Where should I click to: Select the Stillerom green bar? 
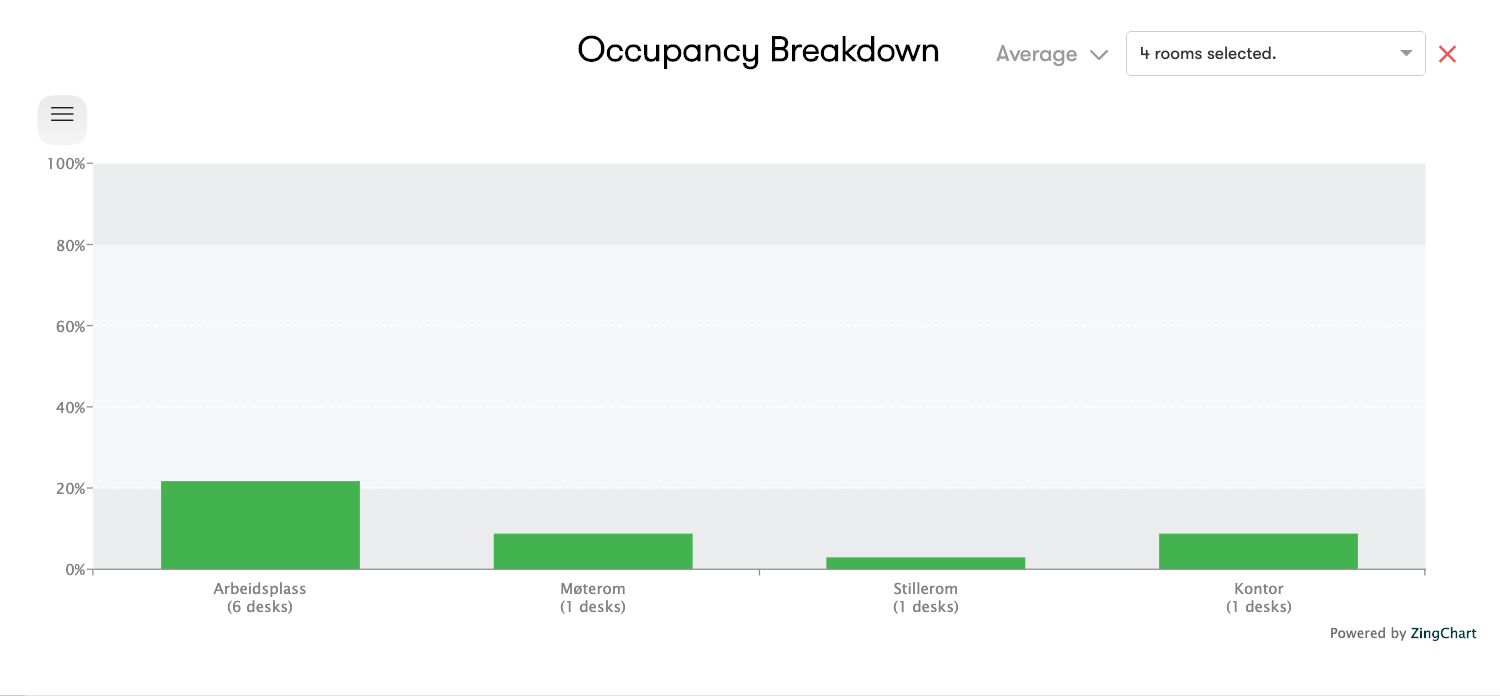(925, 563)
